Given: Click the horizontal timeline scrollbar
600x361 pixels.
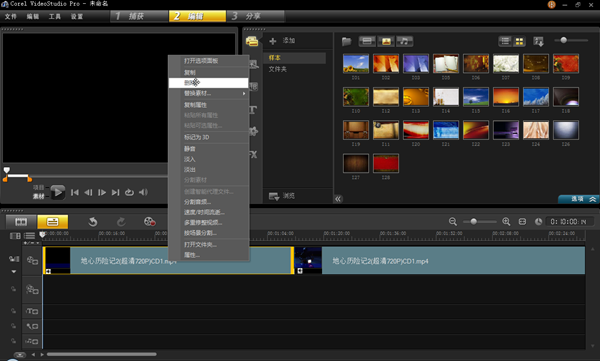Looking at the screenshot, I should pyautogui.click(x=101, y=354).
